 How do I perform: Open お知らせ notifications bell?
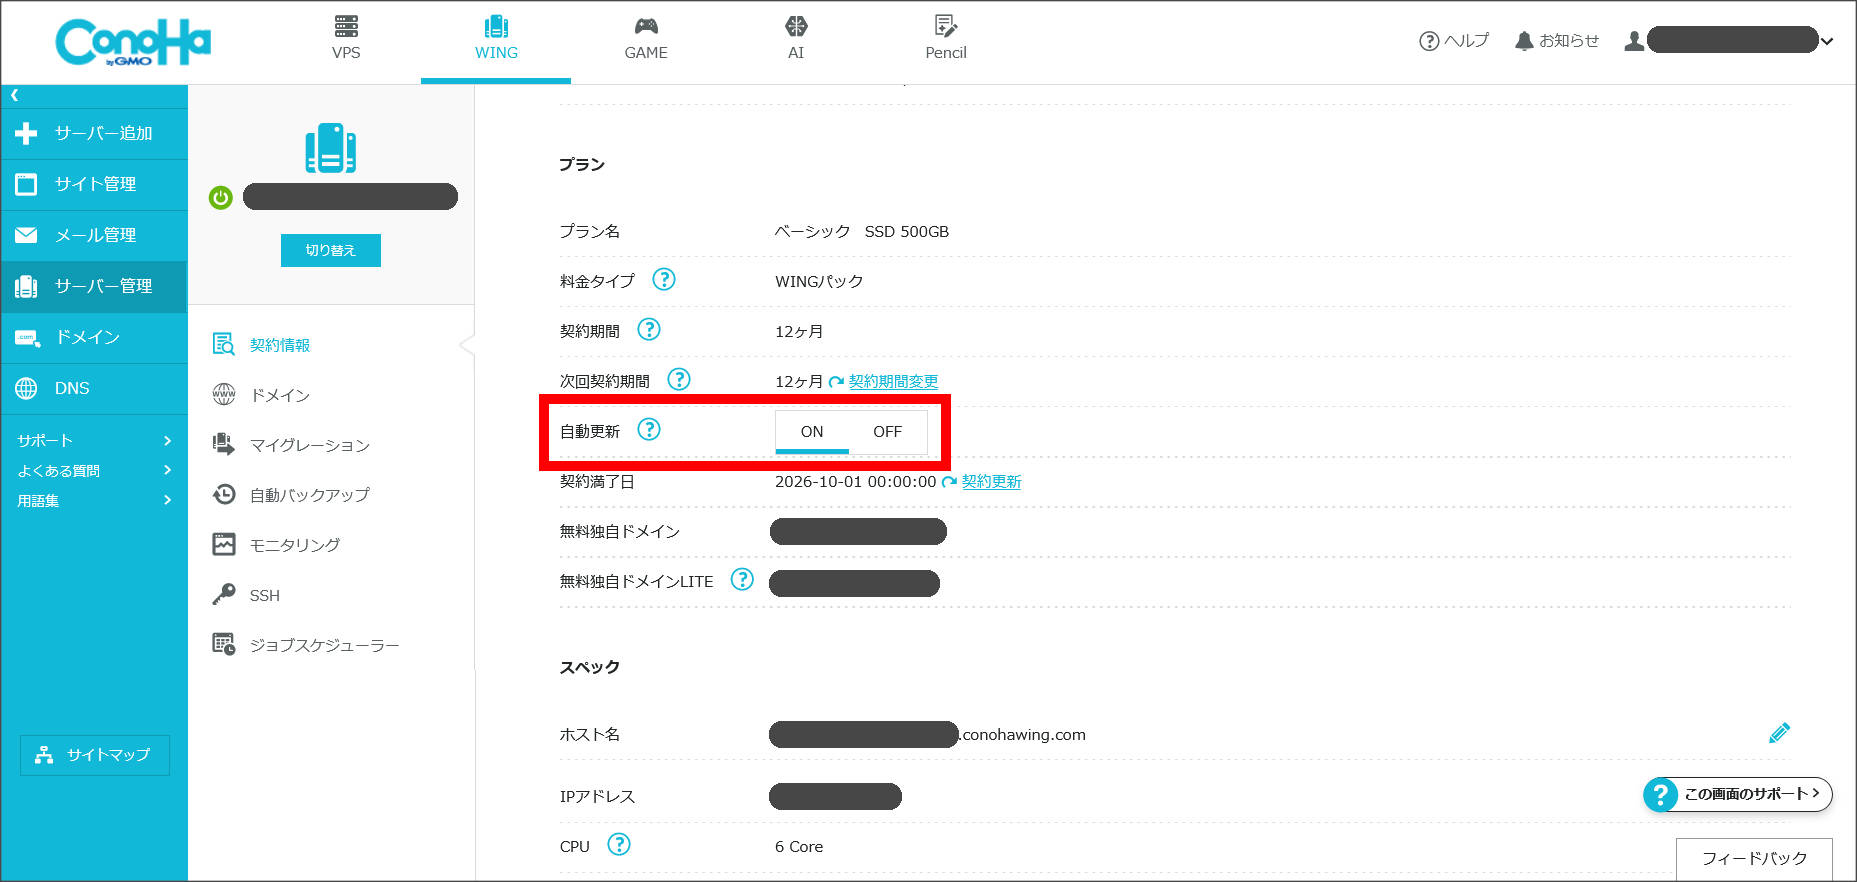[1557, 41]
